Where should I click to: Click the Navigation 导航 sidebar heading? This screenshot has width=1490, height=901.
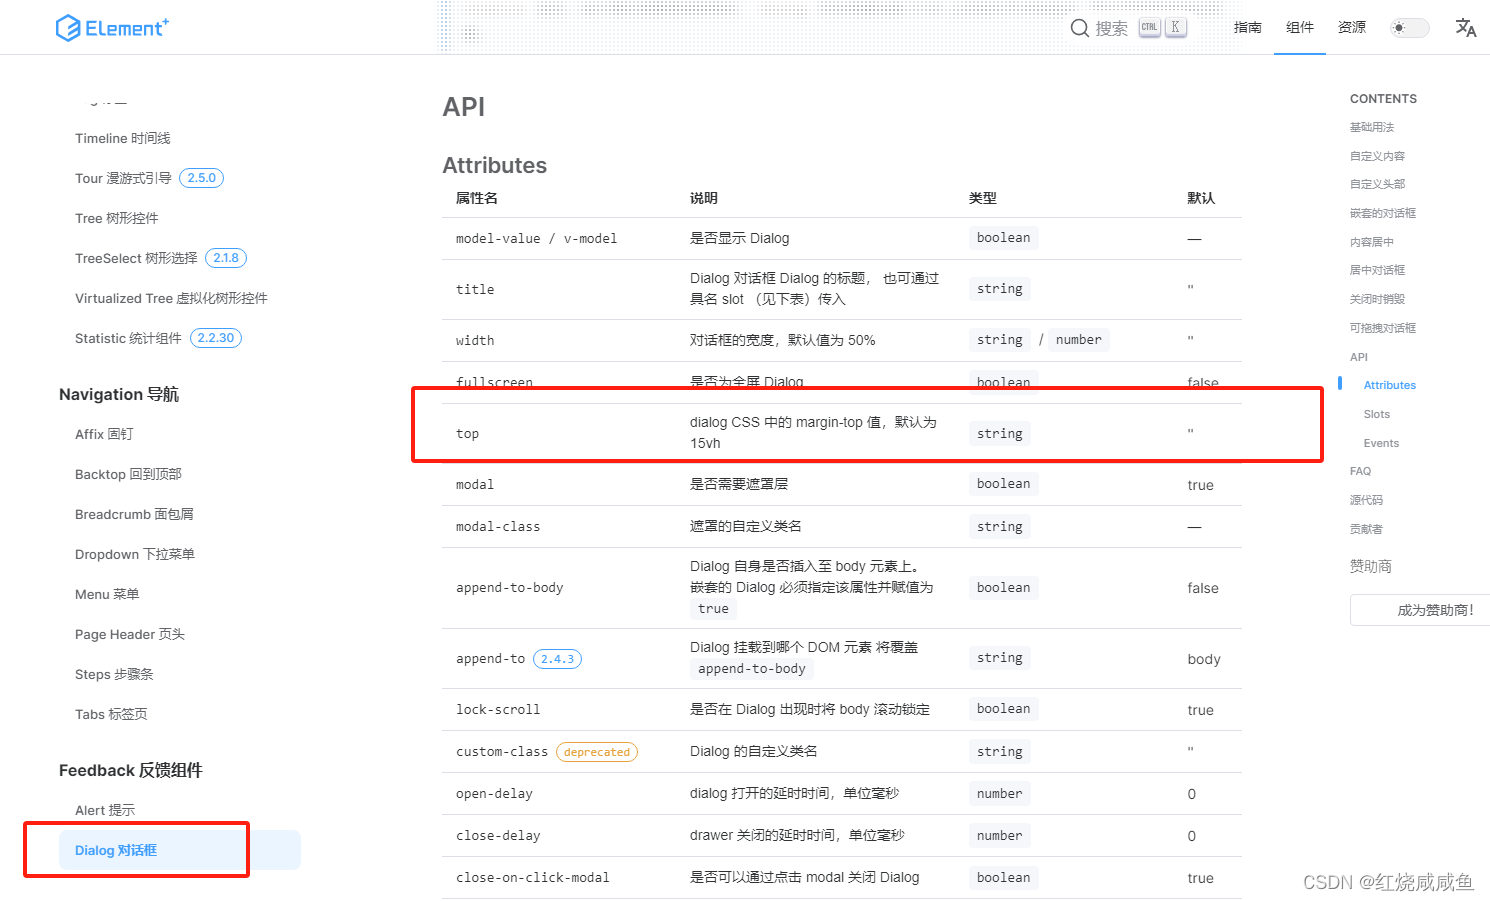coord(119,394)
